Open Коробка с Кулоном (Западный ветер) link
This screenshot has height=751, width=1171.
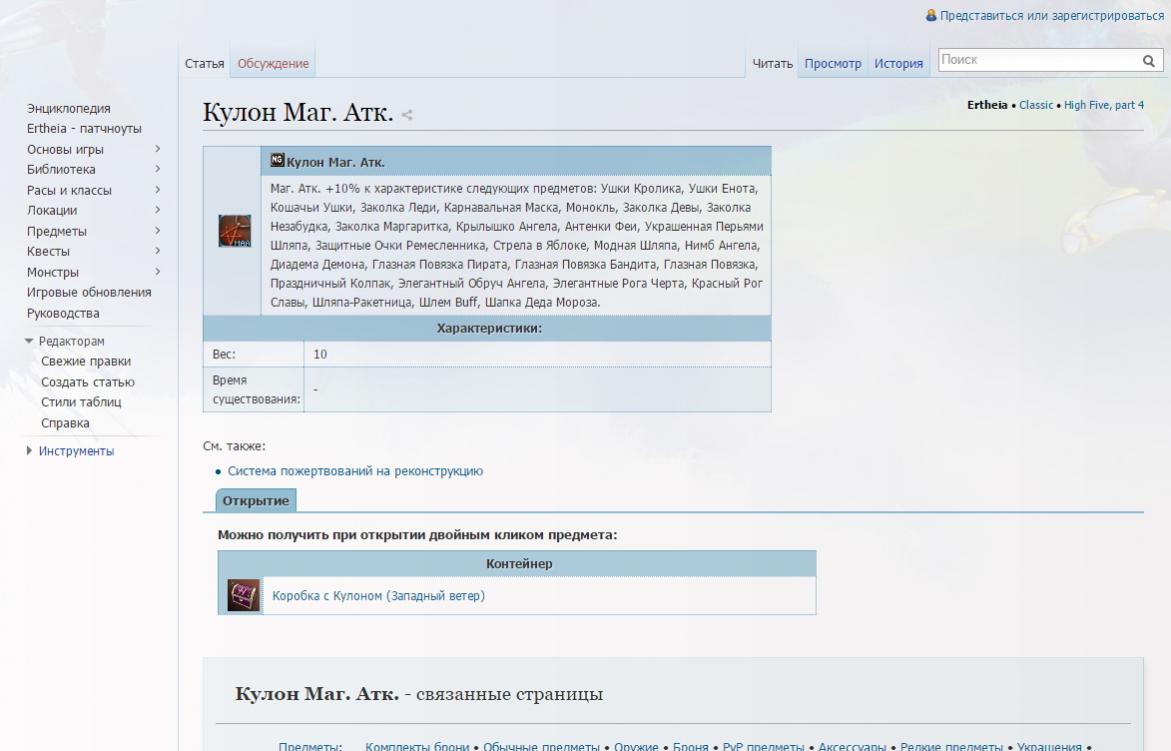pos(378,596)
